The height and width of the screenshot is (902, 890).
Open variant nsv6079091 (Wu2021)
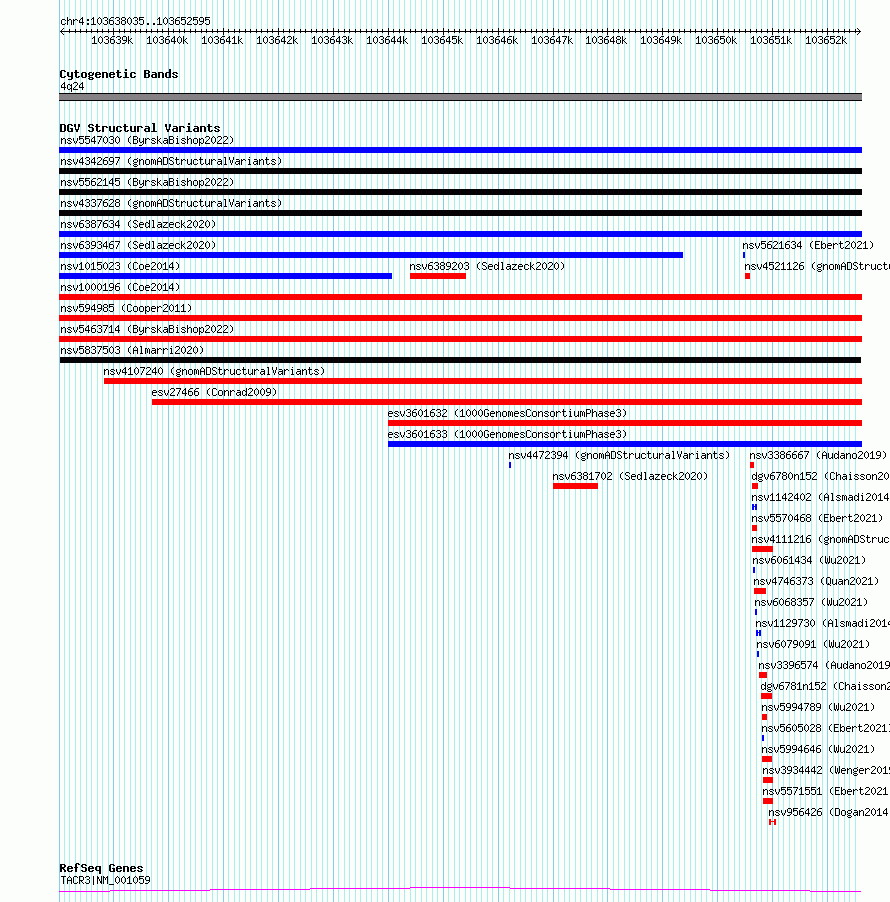[x=813, y=644]
